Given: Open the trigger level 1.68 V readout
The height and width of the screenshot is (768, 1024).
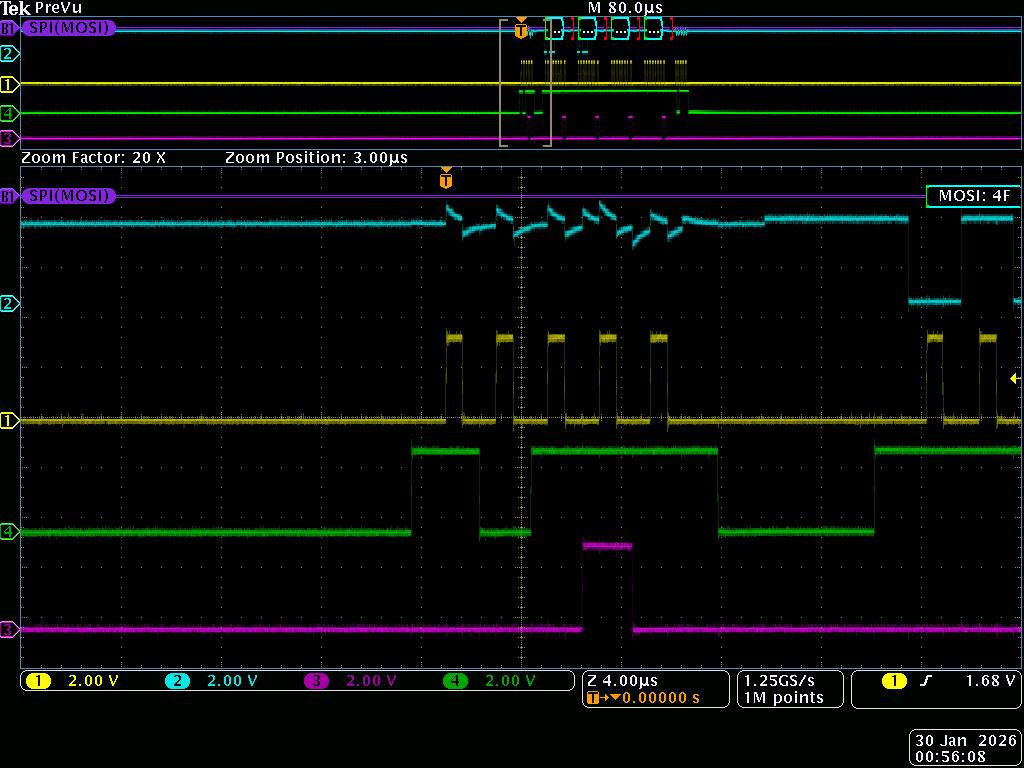Looking at the screenshot, I should 990,681.
